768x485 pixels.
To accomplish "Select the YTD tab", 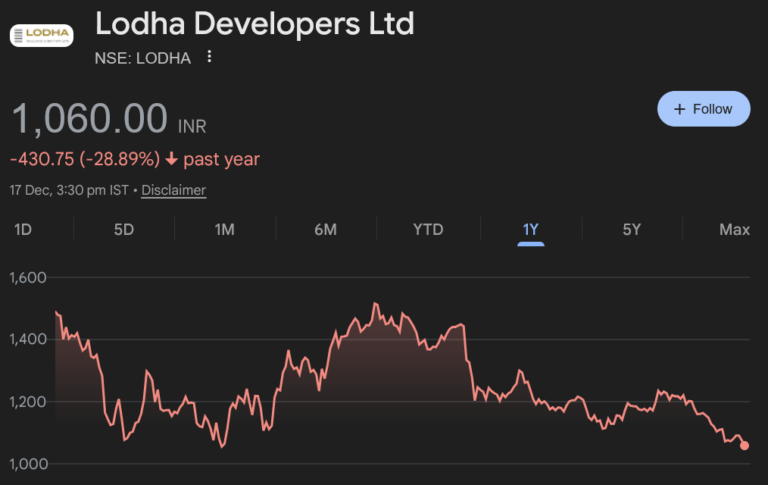I will click(x=428, y=230).
